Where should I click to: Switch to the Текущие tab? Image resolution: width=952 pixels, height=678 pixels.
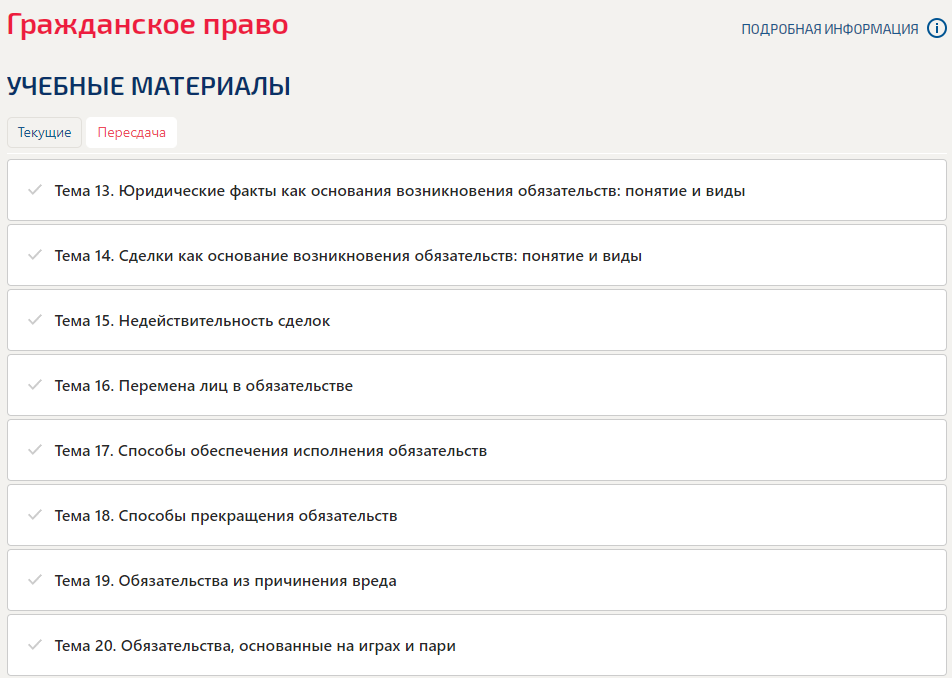point(44,133)
